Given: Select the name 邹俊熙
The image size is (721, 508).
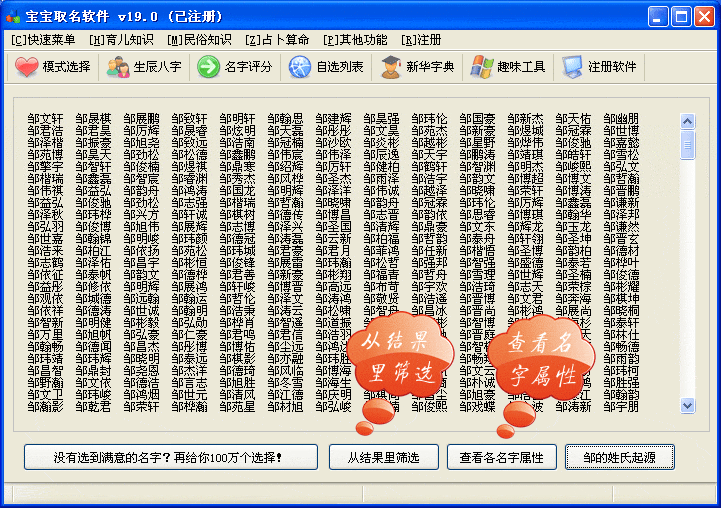Looking at the screenshot, I should pos(429,406).
